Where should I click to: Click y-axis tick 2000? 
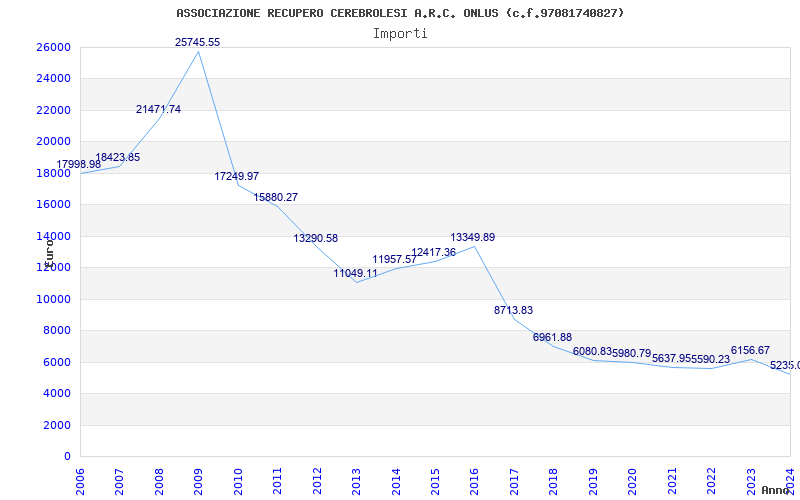point(57,425)
